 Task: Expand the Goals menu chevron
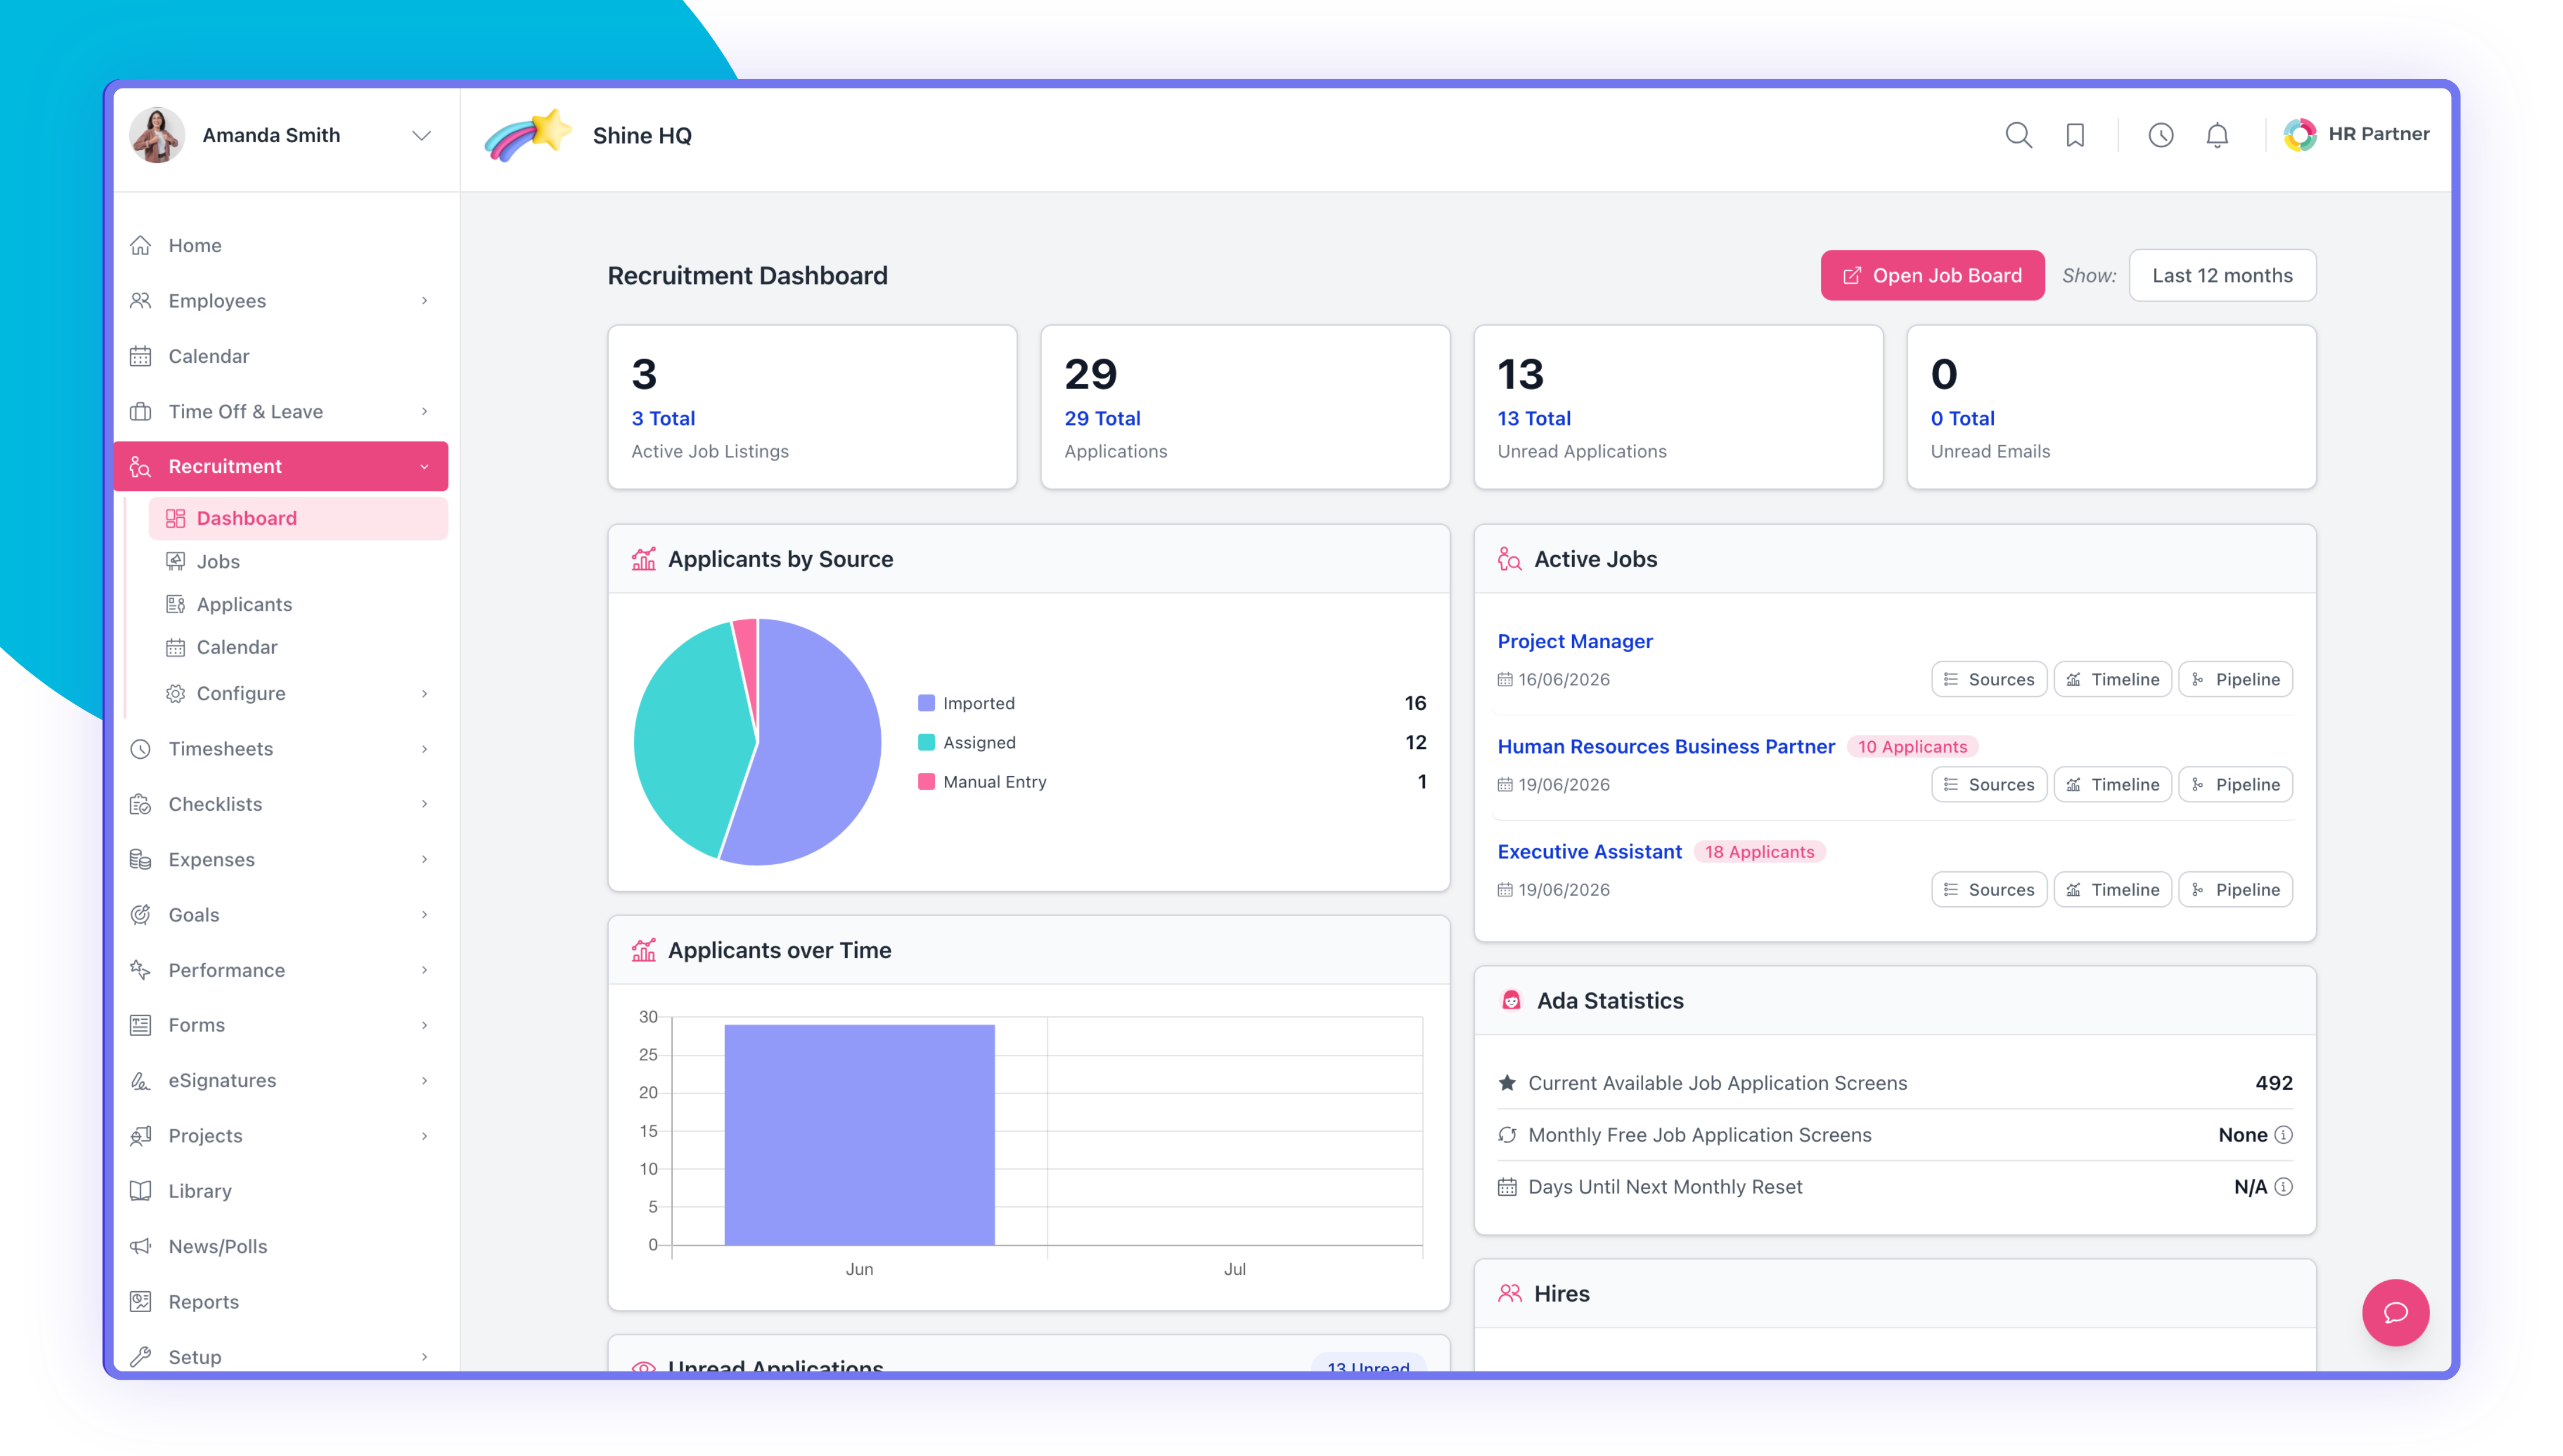pyautogui.click(x=424, y=914)
